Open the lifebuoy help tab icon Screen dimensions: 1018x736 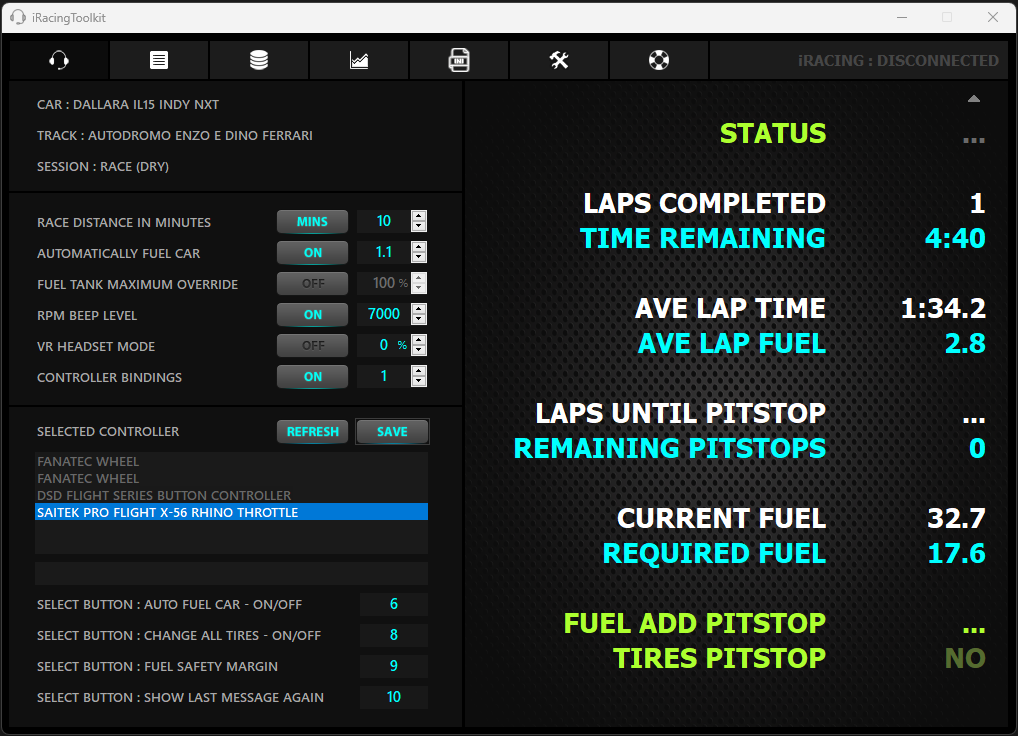658,60
